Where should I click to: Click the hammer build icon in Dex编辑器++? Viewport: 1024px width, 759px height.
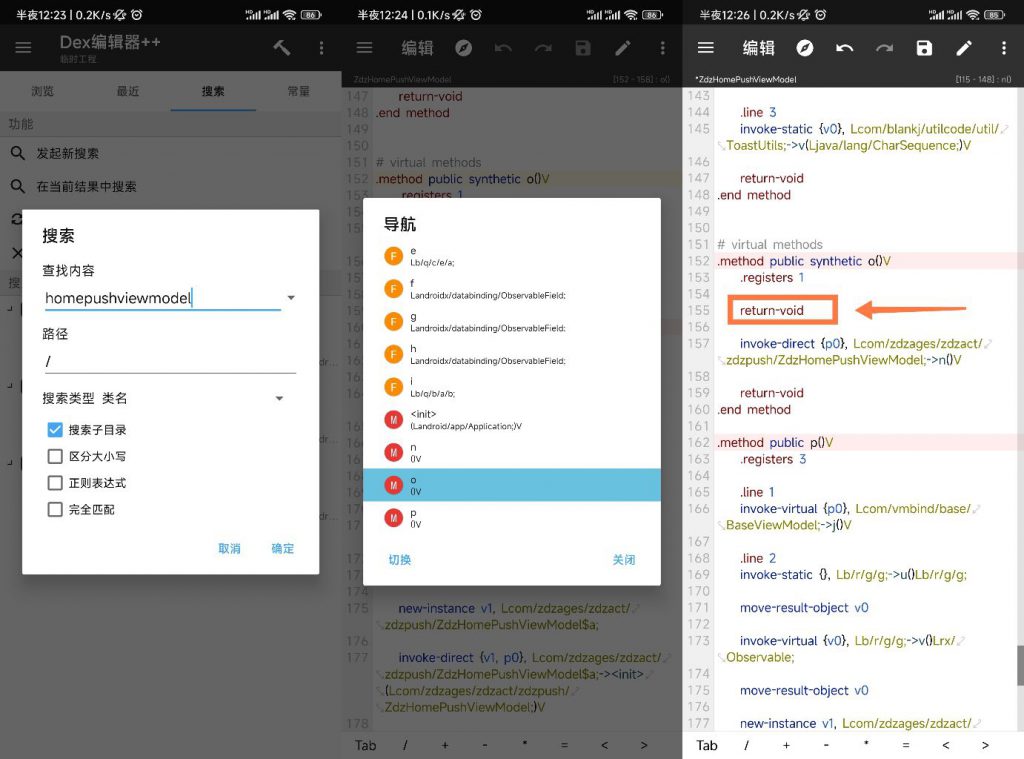[x=281, y=48]
